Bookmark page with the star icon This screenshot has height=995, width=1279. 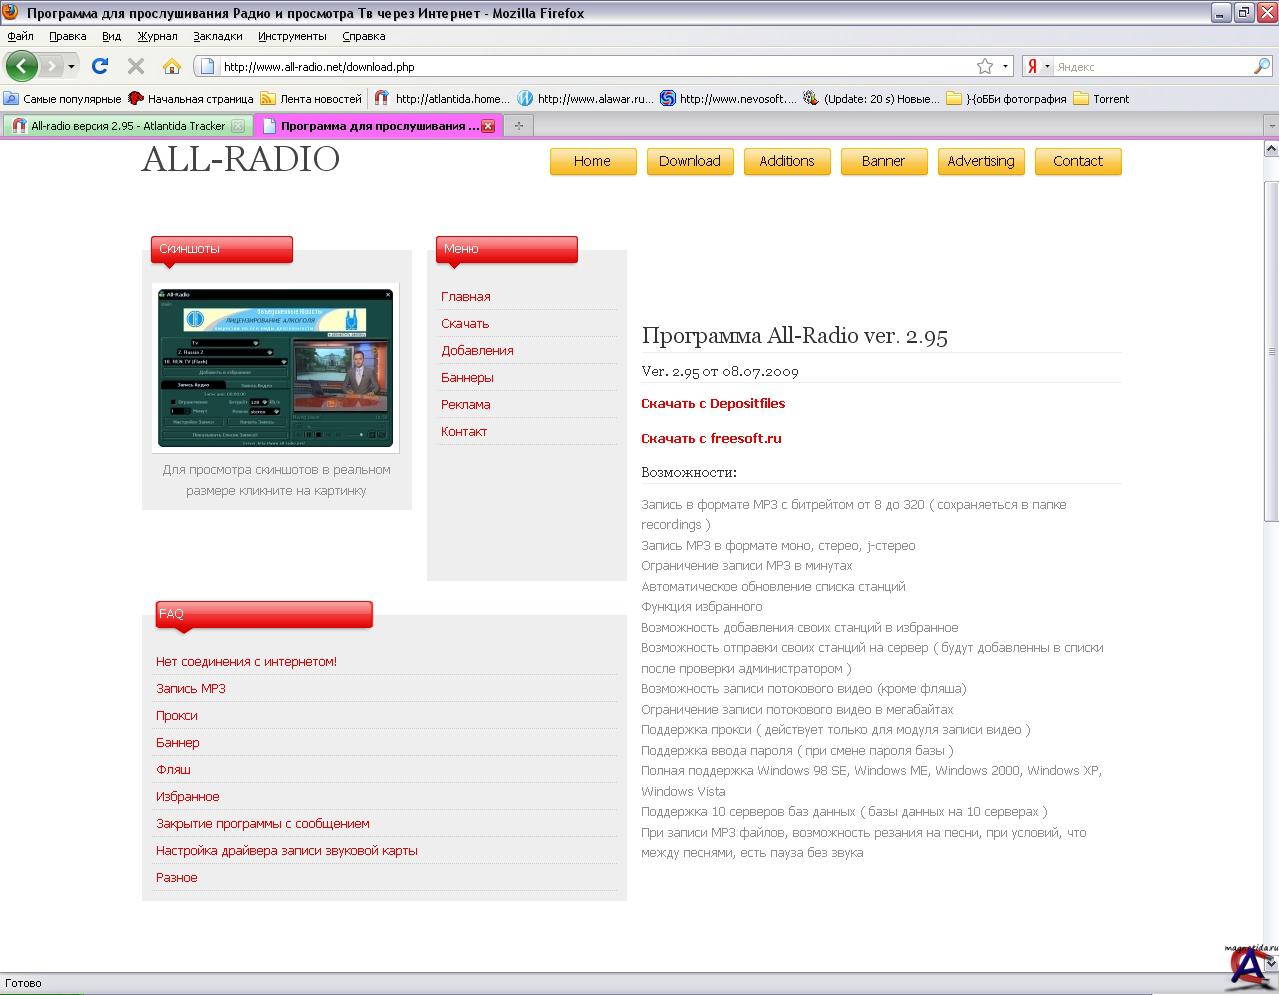[985, 67]
